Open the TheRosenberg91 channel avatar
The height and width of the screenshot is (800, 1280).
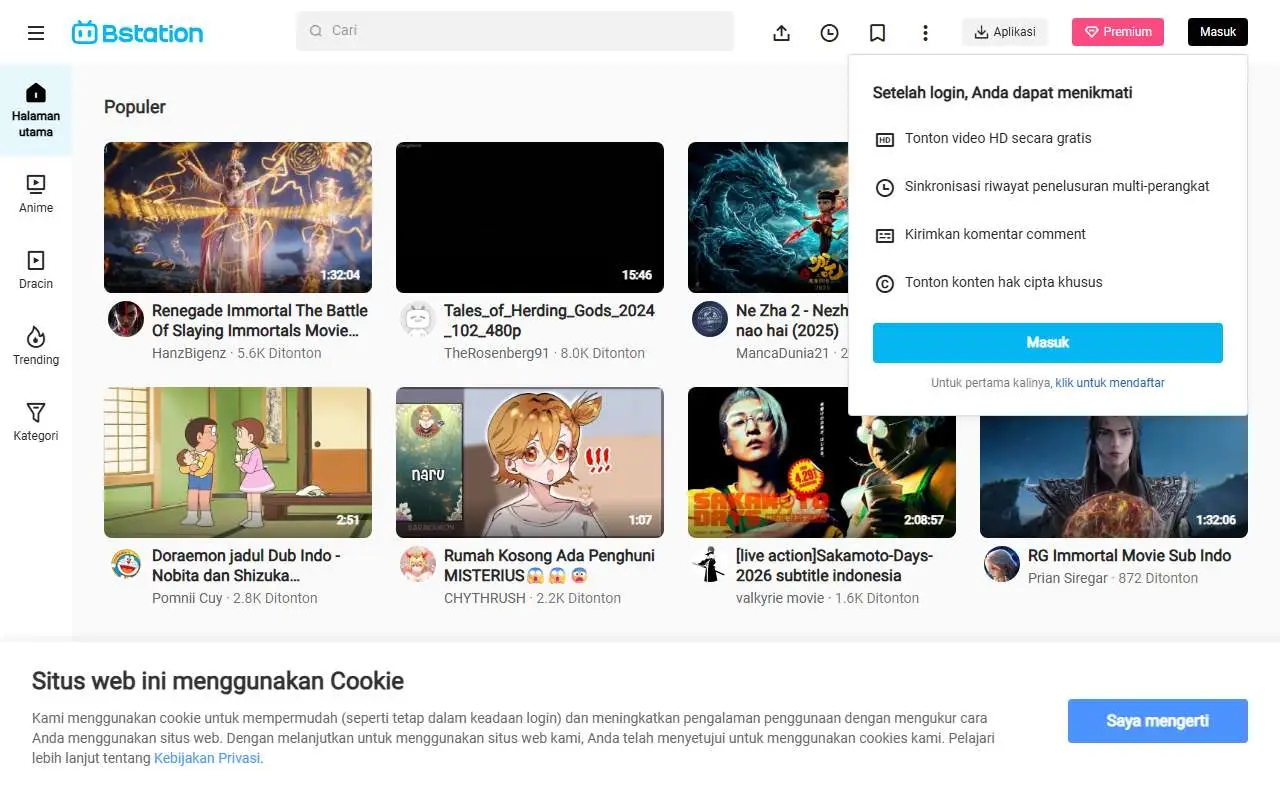tap(418, 319)
